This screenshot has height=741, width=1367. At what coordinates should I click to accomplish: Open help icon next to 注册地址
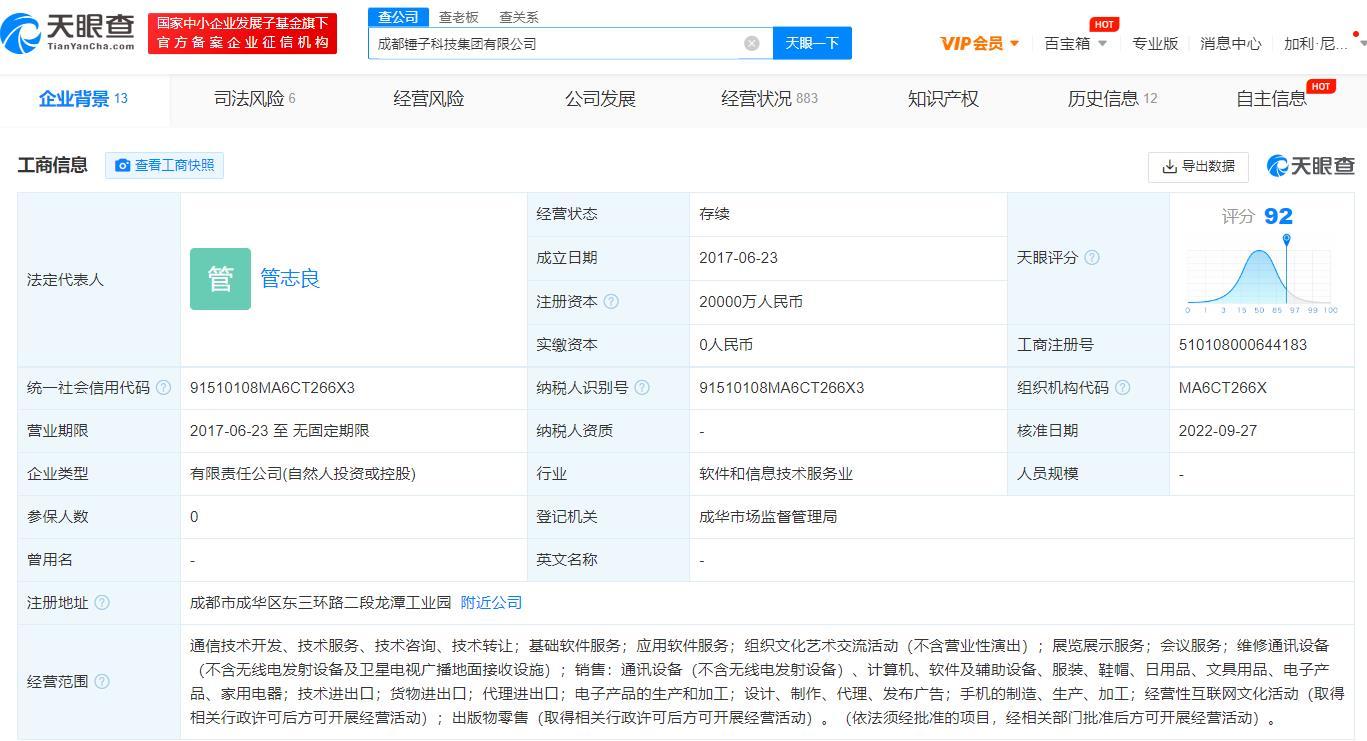[x=102, y=603]
